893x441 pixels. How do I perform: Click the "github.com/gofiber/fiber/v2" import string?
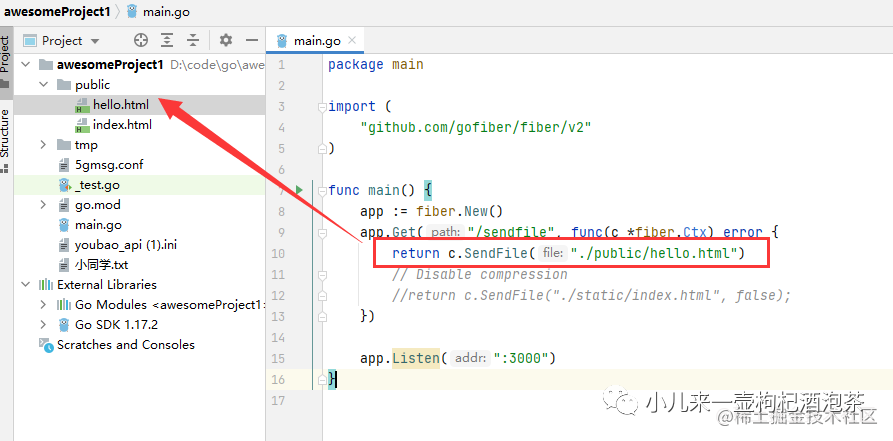[476, 128]
